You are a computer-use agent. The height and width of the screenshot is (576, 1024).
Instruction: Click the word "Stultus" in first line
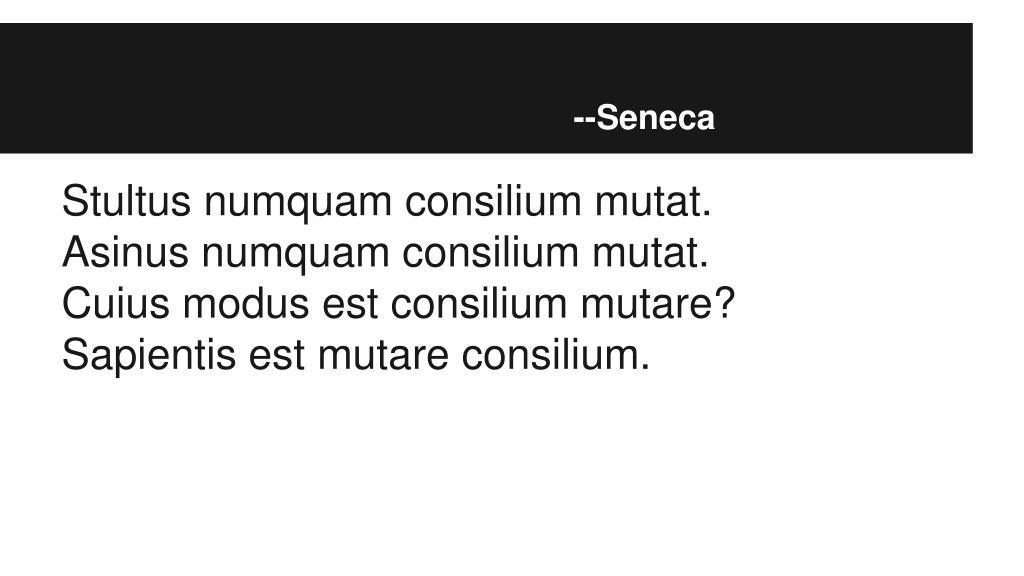126,200
